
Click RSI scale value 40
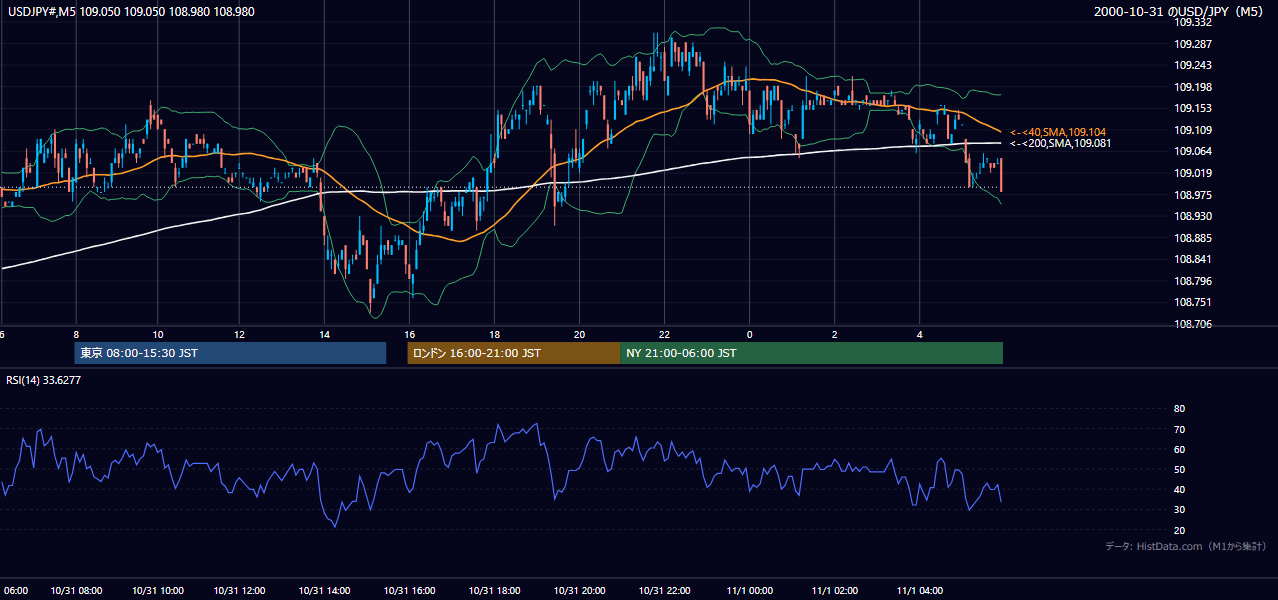pos(1179,489)
